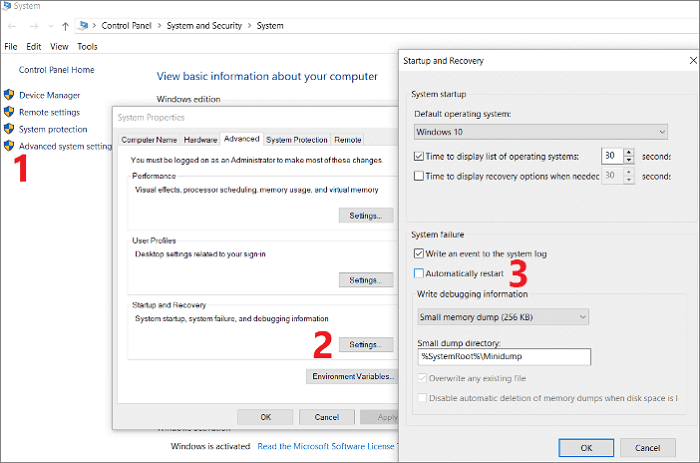Open Write debugging information dropdown

click(x=503, y=317)
